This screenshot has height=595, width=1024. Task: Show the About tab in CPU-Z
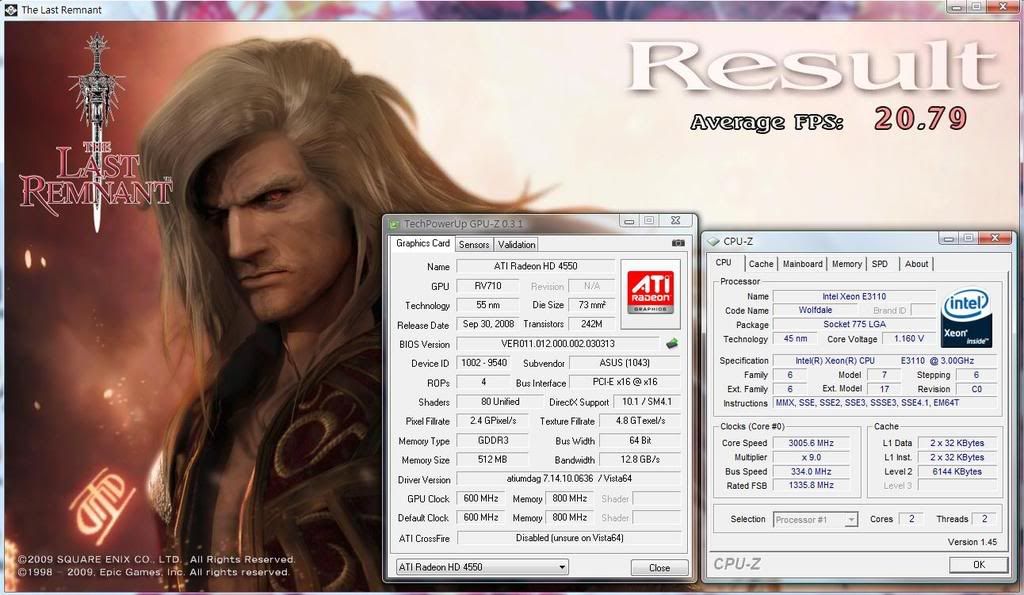point(916,264)
